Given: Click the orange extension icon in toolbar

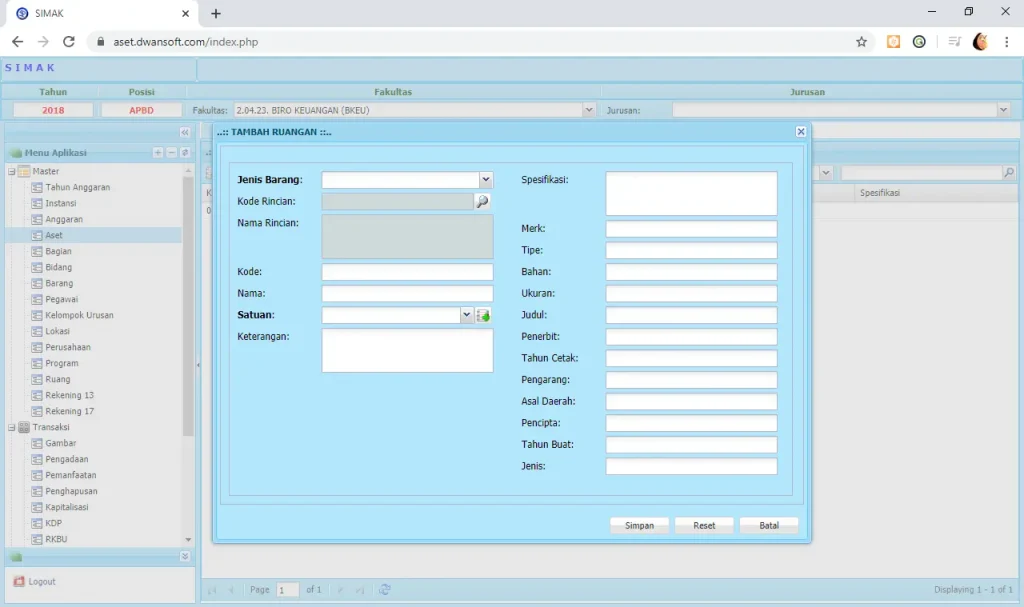Looking at the screenshot, I should coord(893,42).
